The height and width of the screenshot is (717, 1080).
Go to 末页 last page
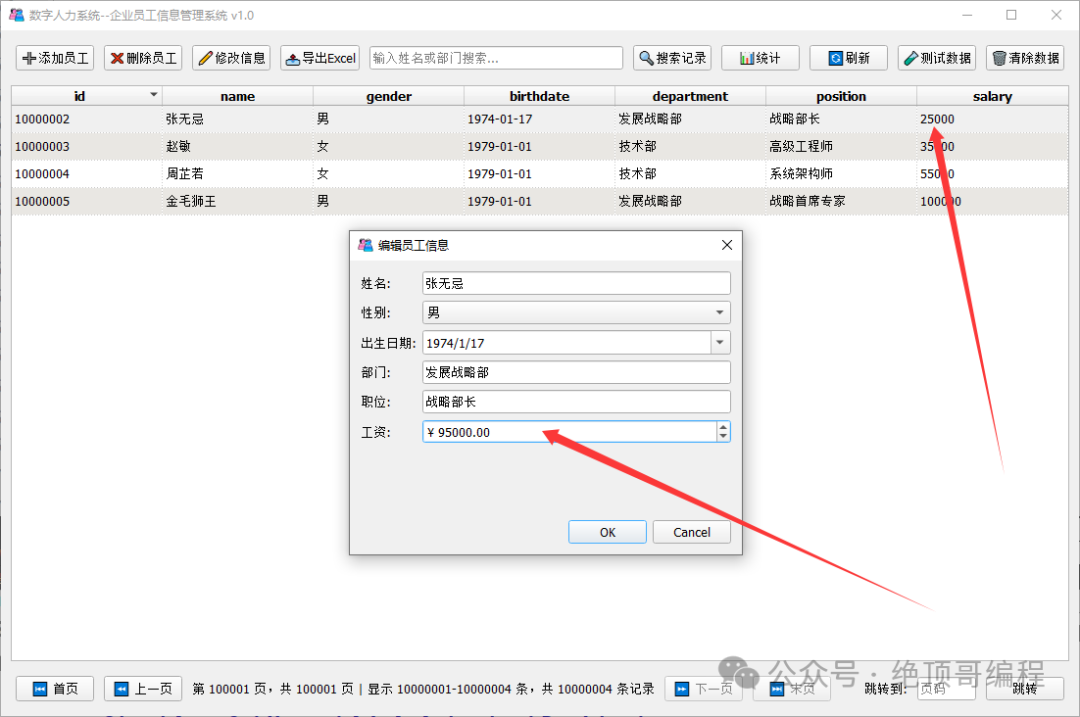click(x=791, y=689)
